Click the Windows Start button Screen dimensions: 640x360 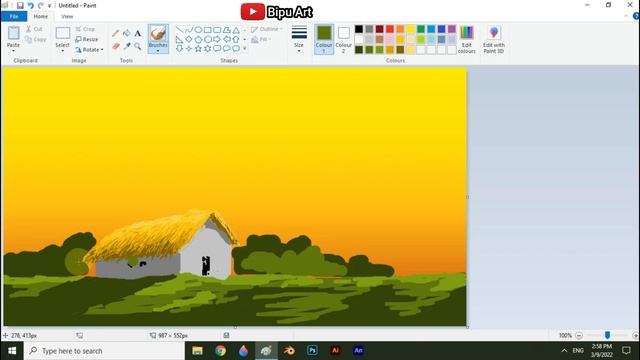12,351
